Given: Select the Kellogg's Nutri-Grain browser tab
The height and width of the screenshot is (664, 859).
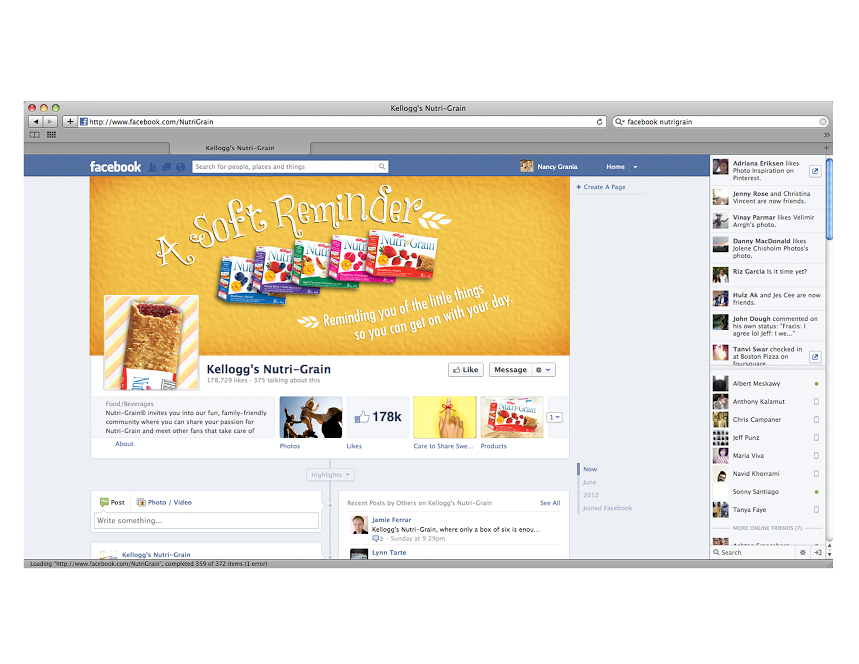Looking at the screenshot, I should (240, 148).
